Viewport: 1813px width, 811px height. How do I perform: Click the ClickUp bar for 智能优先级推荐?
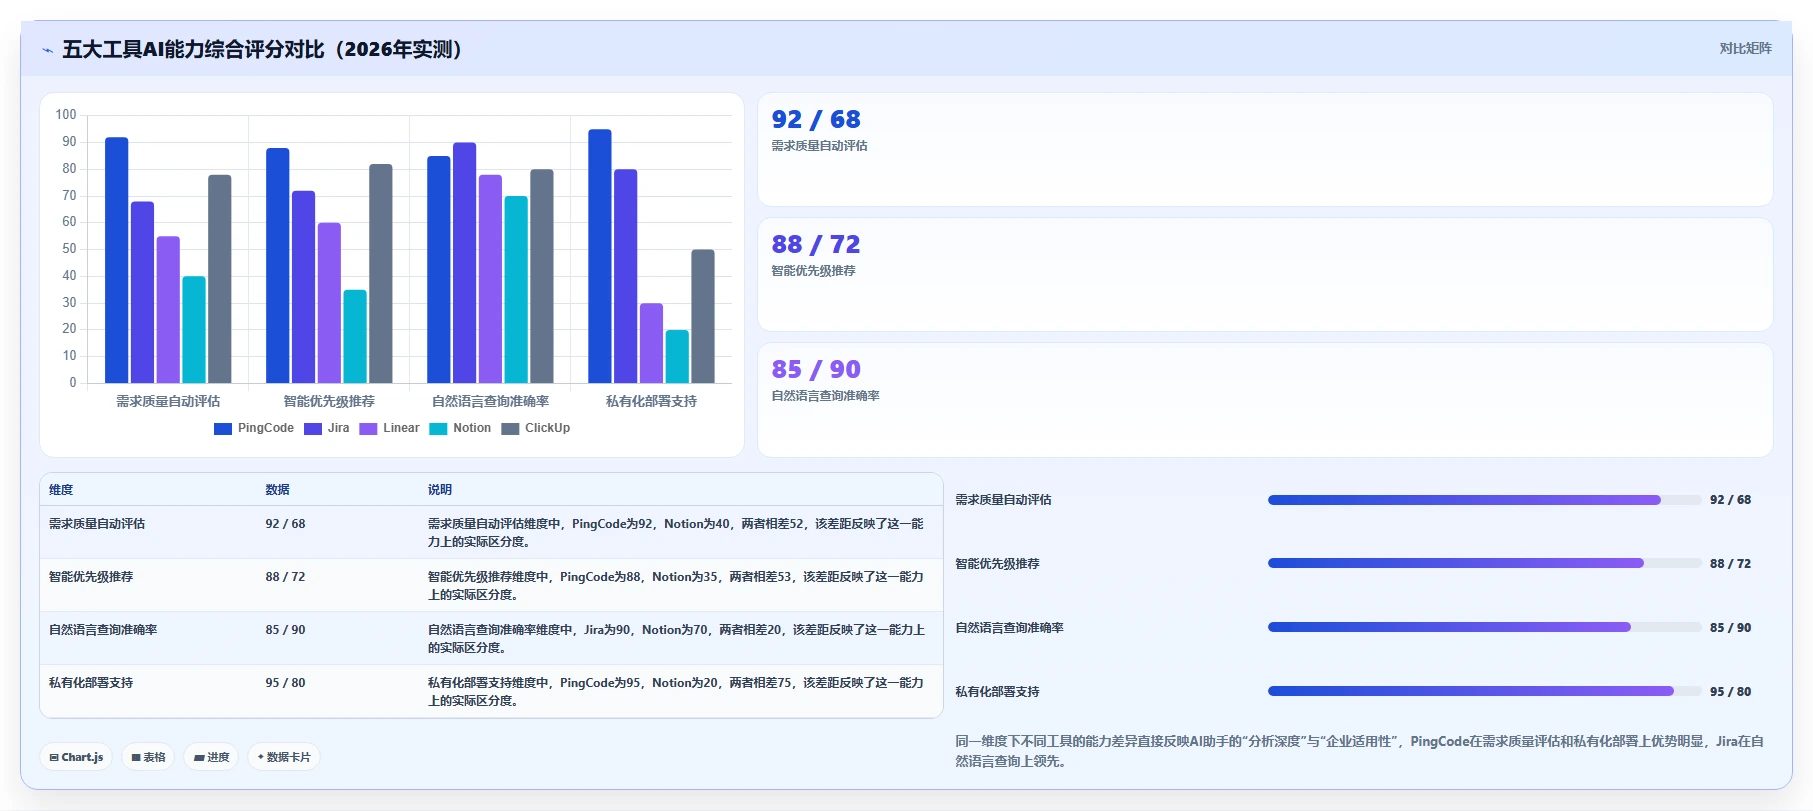pyautogui.click(x=381, y=273)
